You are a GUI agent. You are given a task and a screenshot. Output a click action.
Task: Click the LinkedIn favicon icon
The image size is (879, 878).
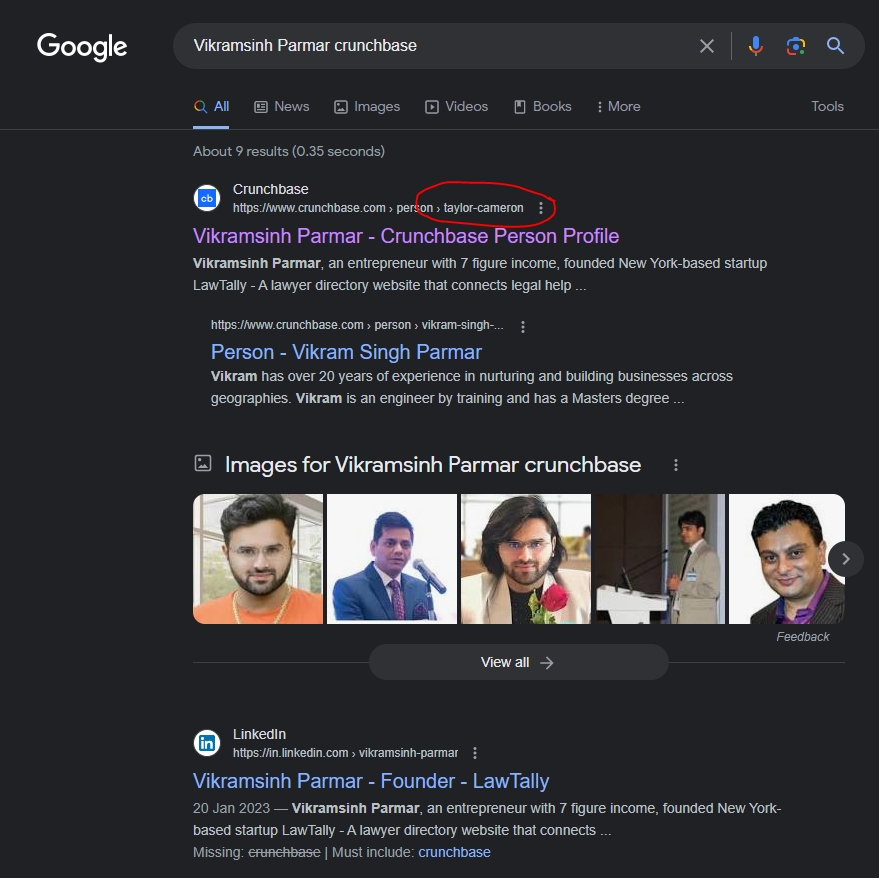[x=207, y=743]
